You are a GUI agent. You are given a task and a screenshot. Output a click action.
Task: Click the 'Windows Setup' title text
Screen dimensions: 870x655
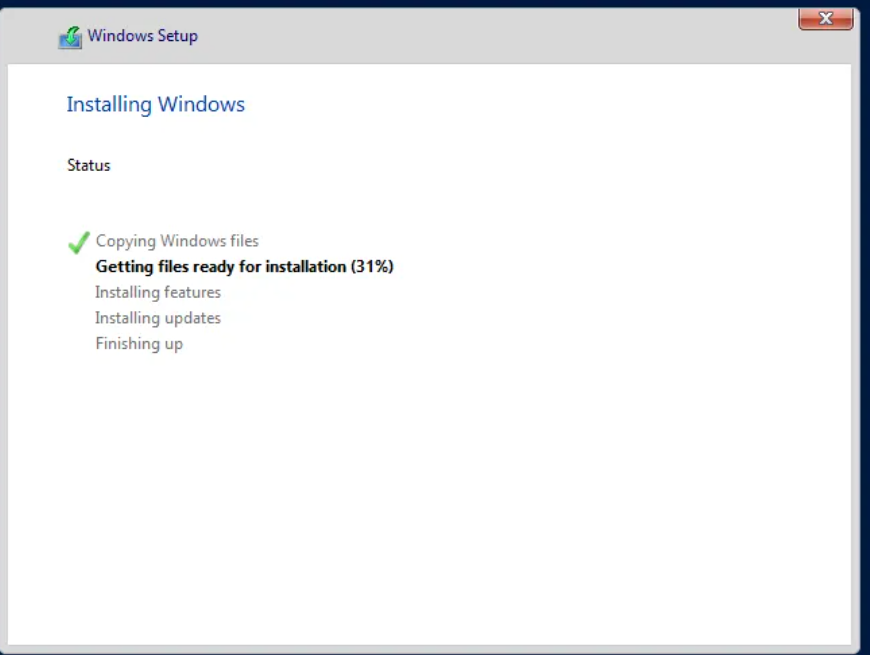tap(143, 36)
